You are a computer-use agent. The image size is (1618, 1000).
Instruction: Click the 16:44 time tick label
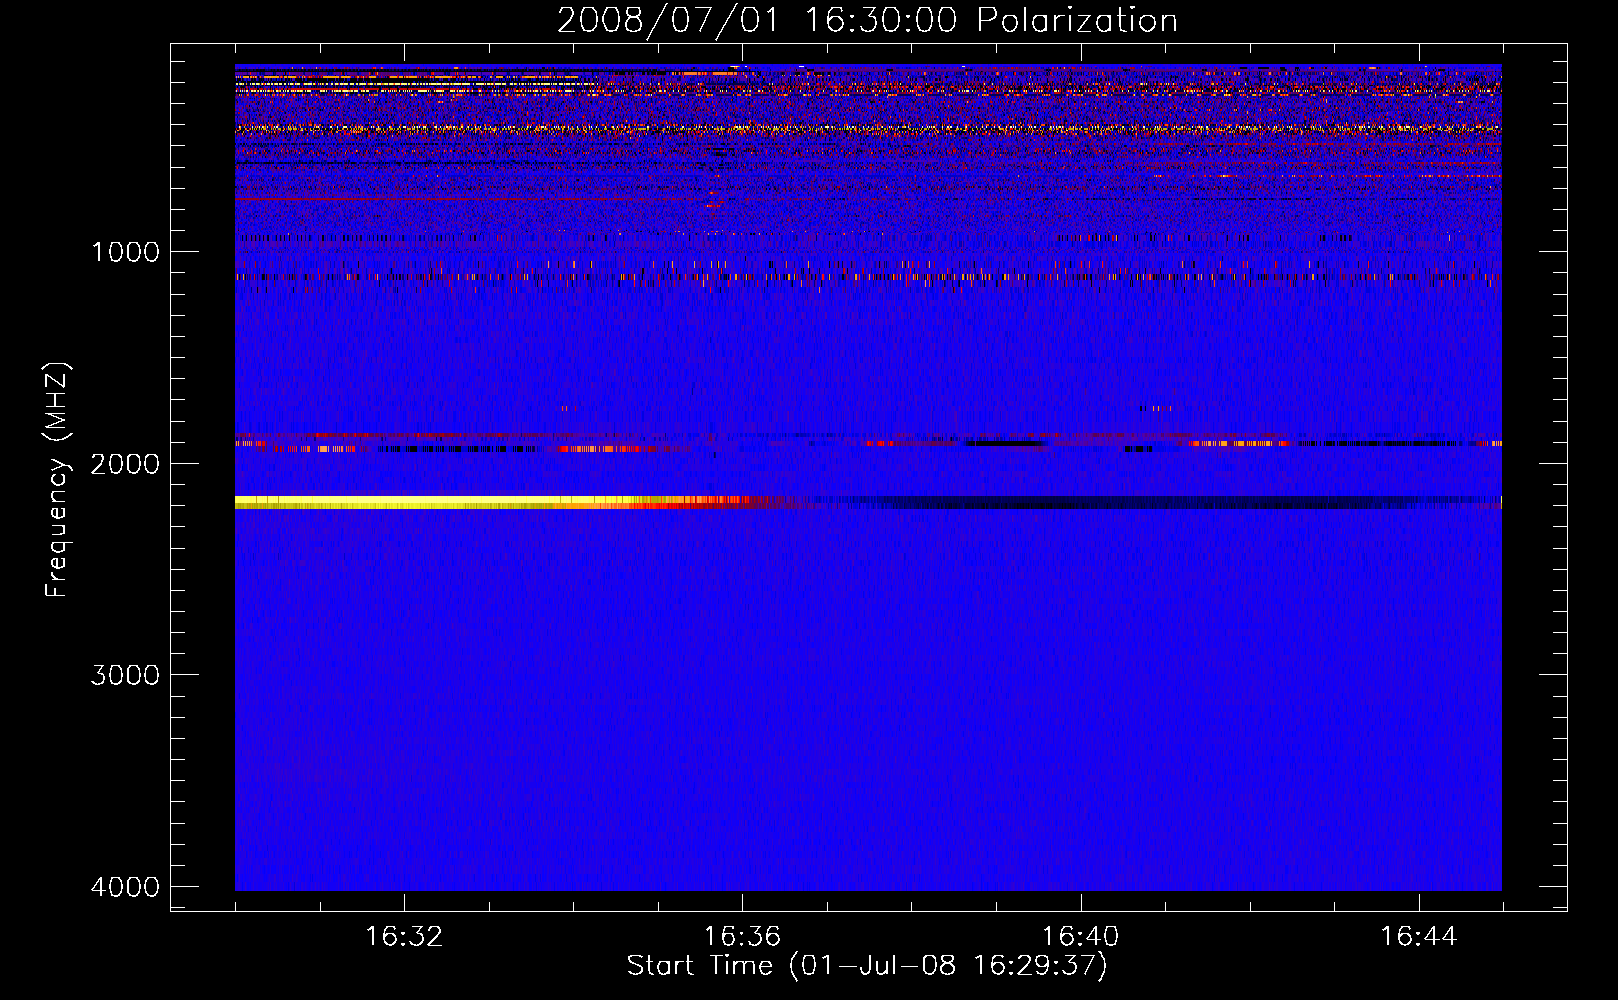click(x=1419, y=937)
